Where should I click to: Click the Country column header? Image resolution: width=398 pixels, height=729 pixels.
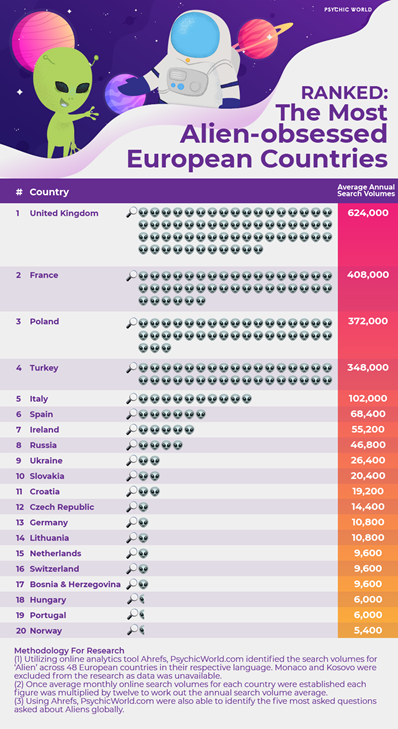pyautogui.click(x=49, y=192)
